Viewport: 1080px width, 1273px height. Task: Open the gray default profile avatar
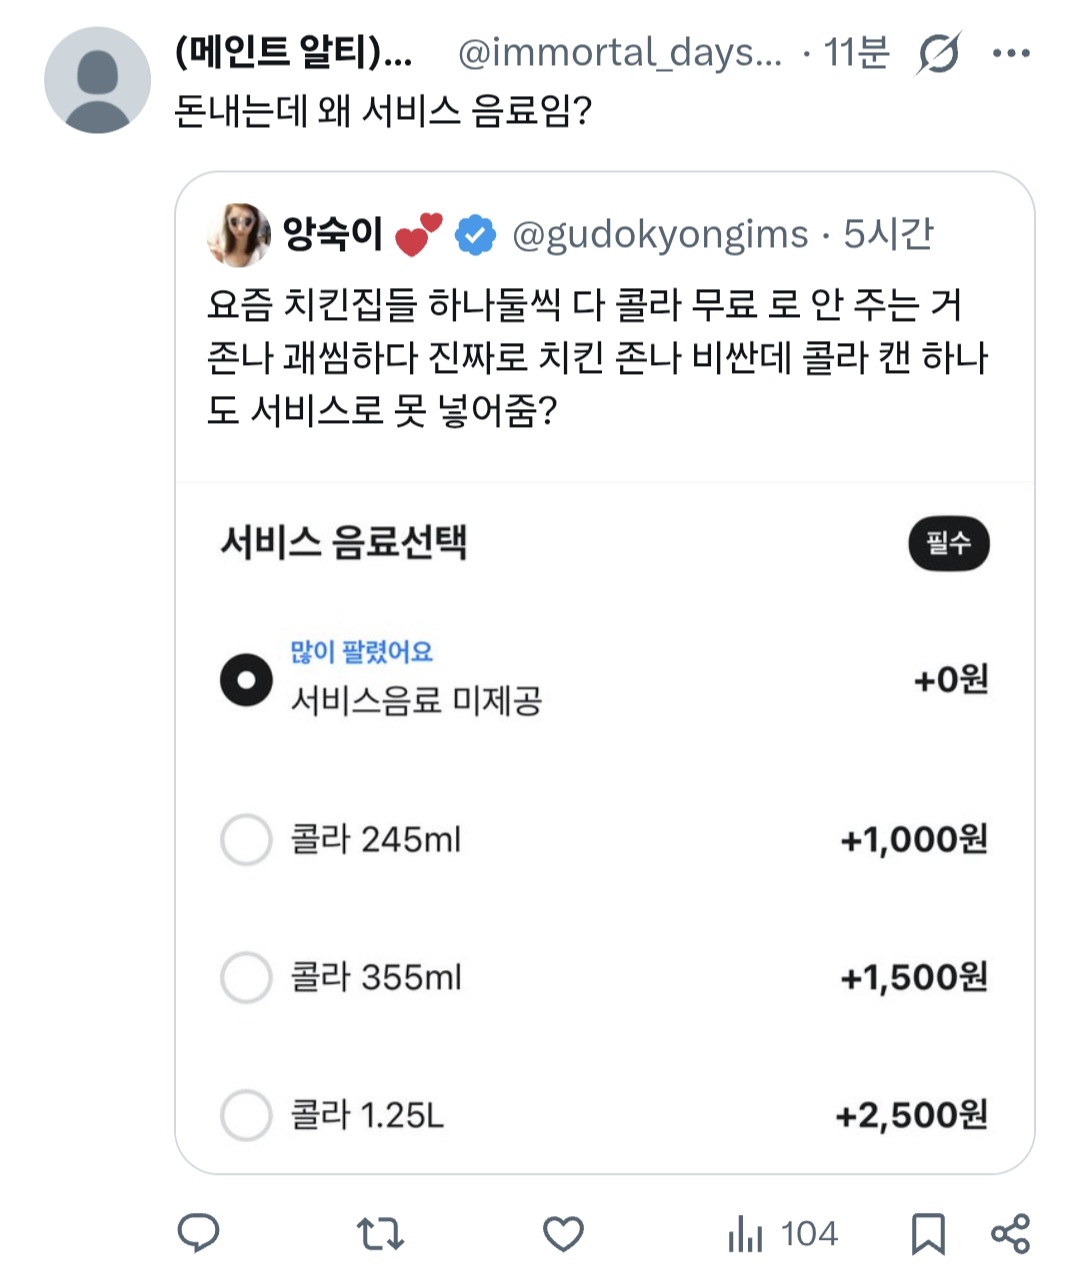click(97, 80)
